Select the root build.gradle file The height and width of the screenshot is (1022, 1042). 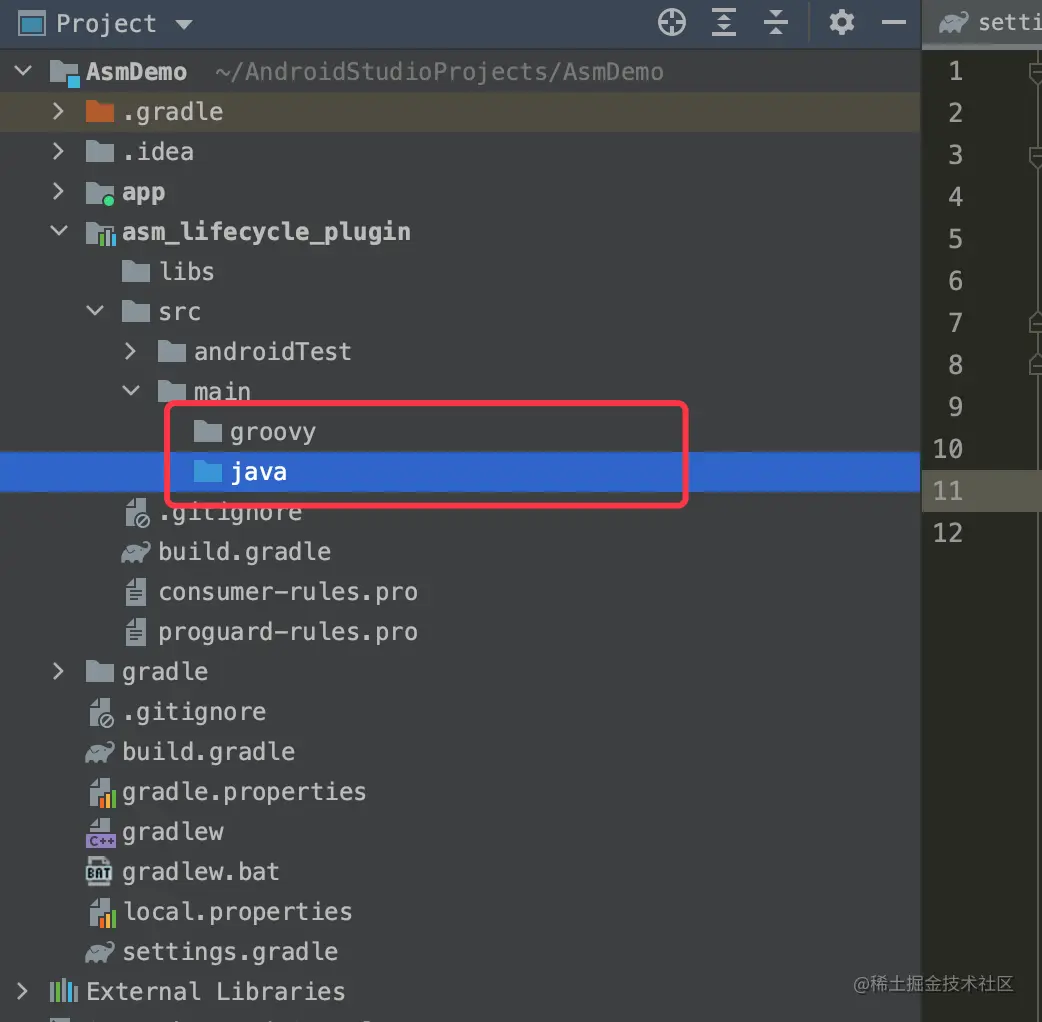point(460,752)
